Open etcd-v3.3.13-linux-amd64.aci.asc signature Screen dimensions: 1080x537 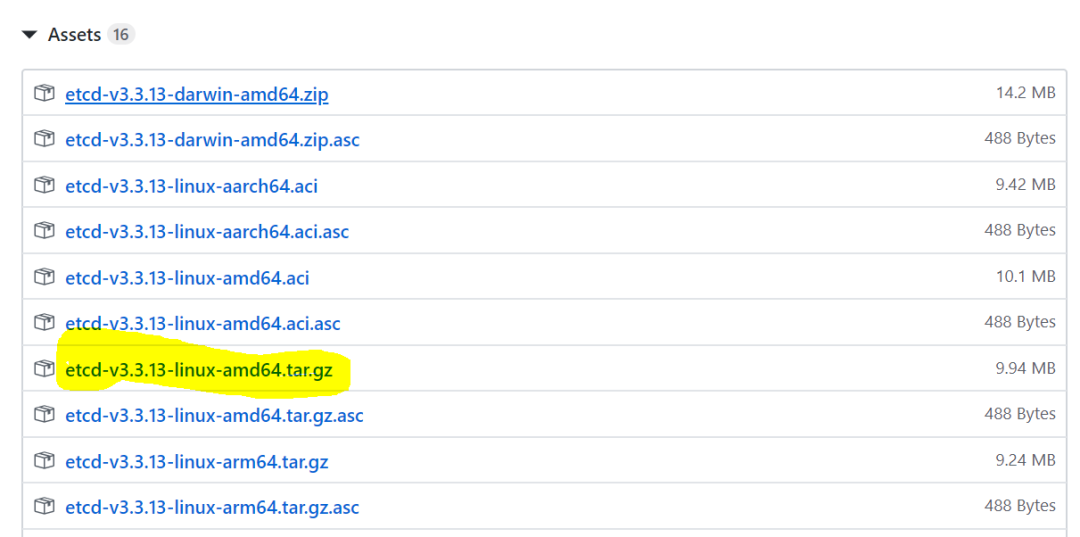(202, 323)
